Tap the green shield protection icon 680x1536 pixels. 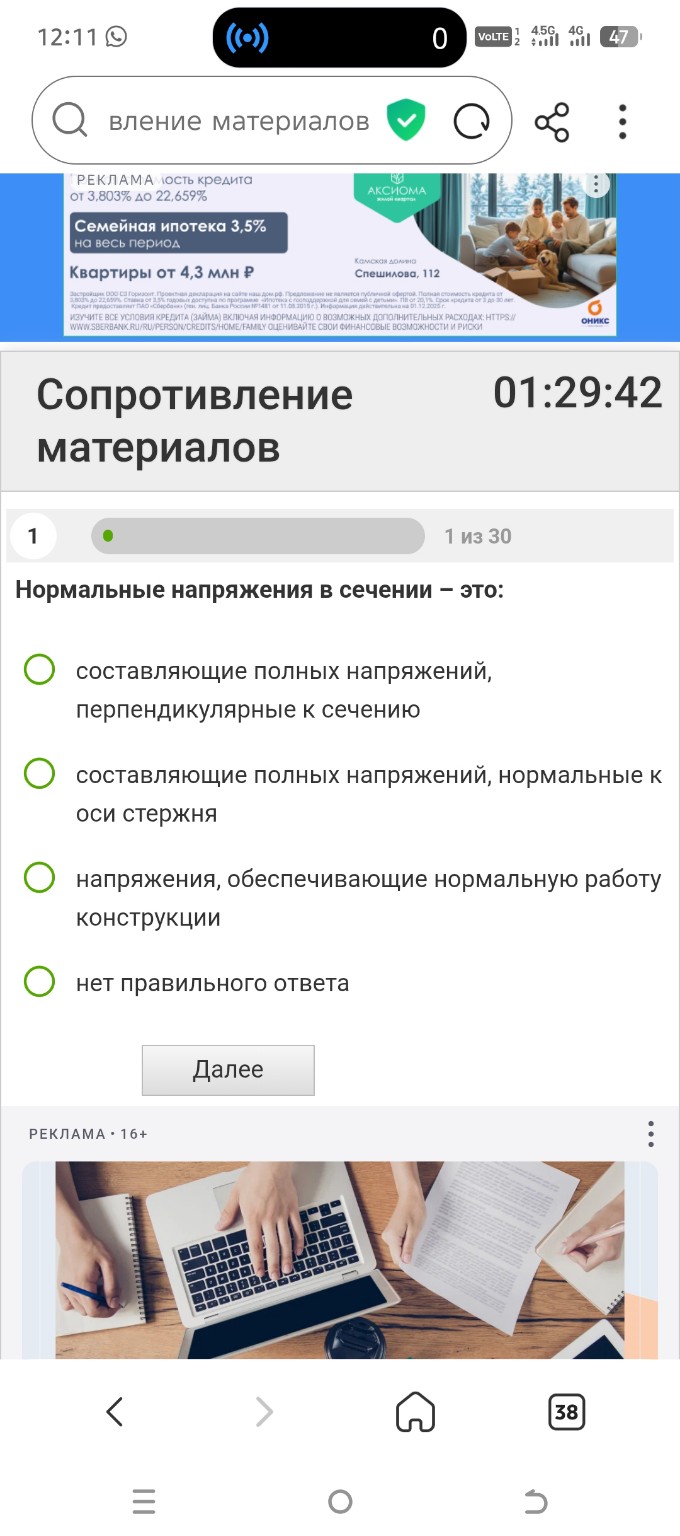tap(408, 119)
